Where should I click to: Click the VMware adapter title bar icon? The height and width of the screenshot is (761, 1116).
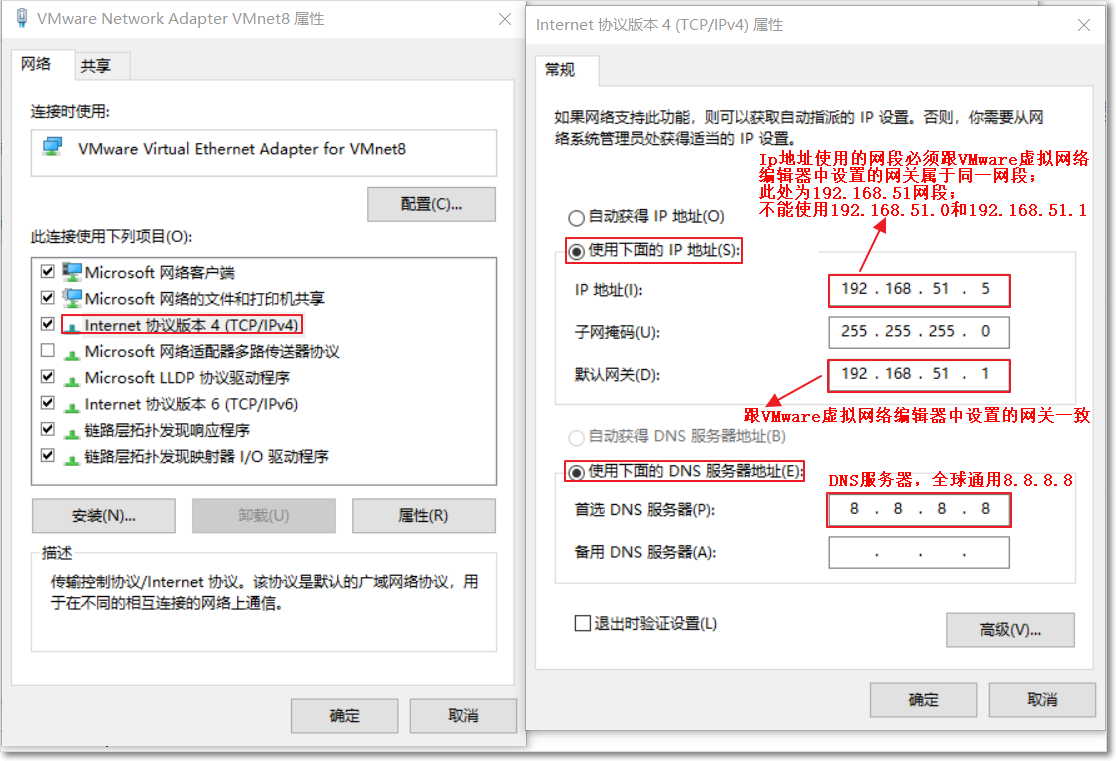point(22,18)
